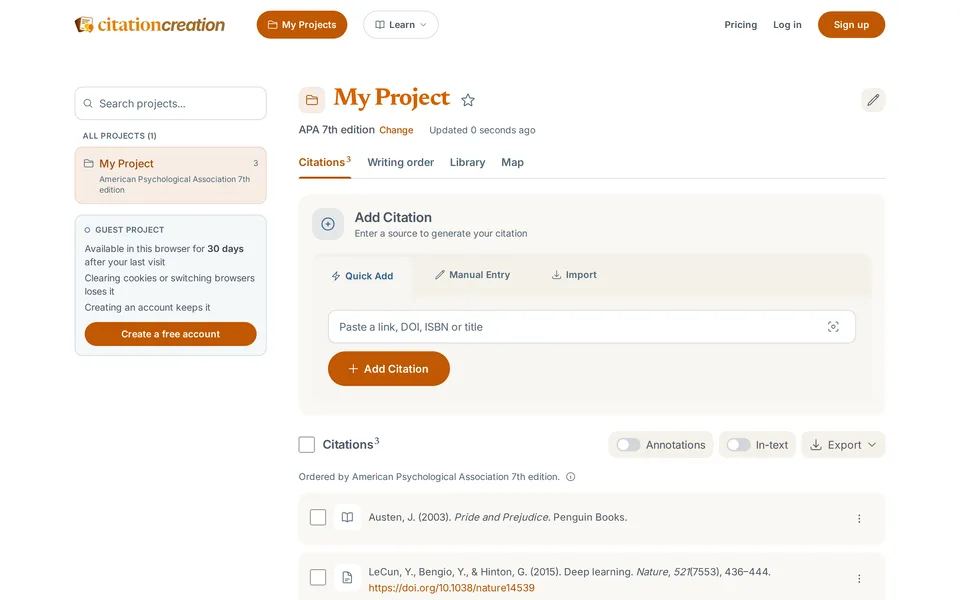Open the Library tab
The height and width of the screenshot is (600, 960).
click(467, 162)
